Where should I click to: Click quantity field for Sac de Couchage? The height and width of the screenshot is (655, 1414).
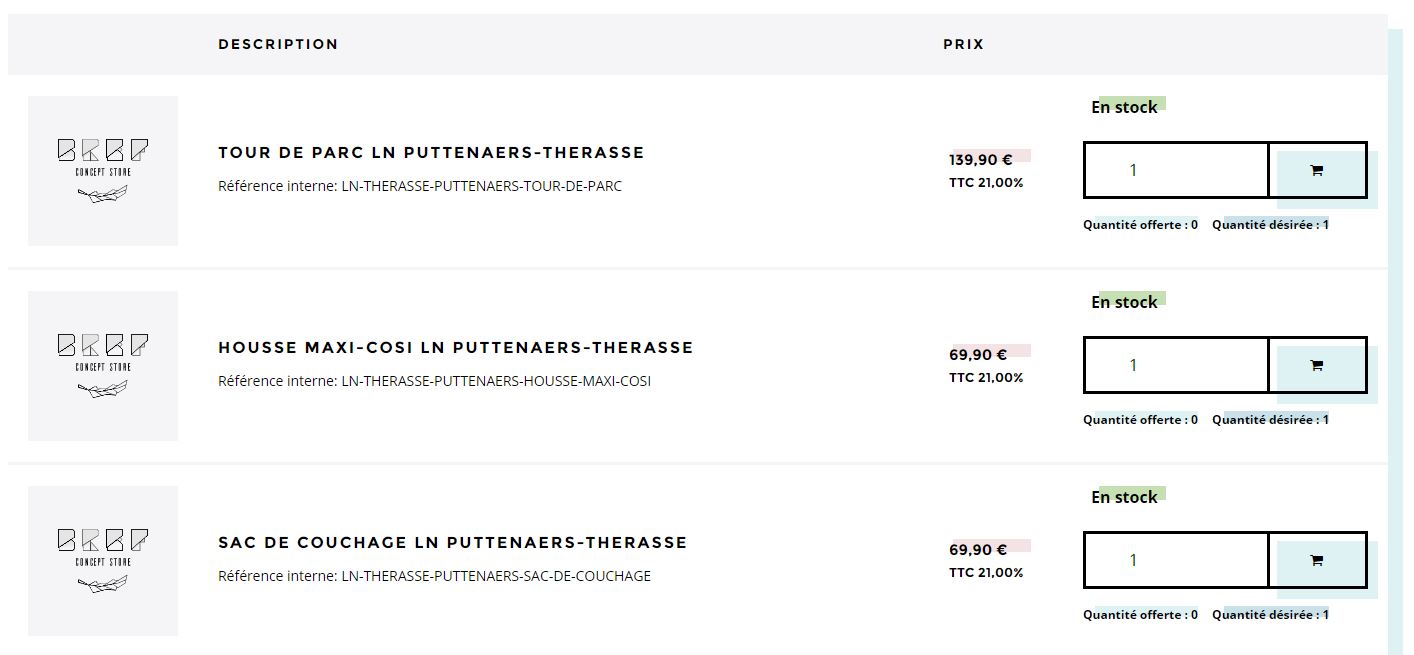pos(1176,561)
